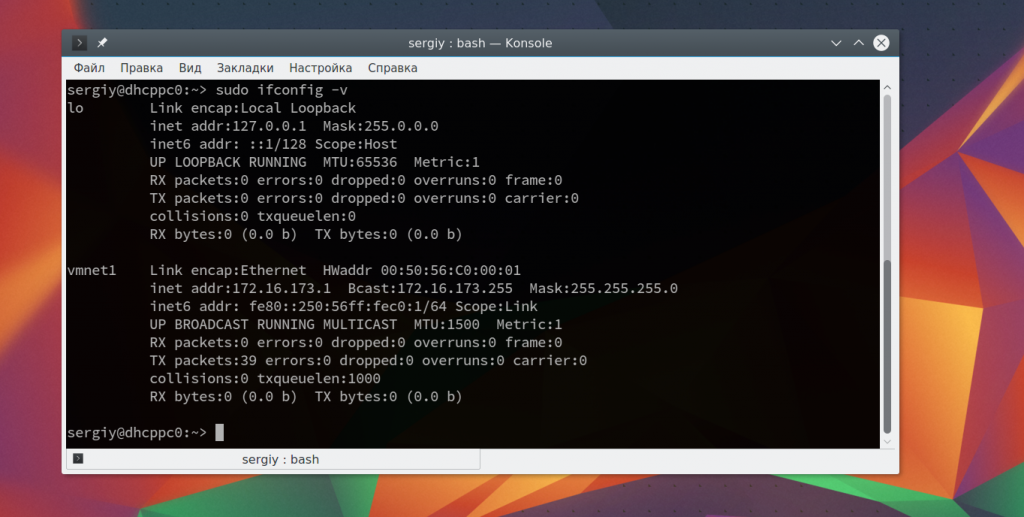Screen dimensions: 1024x517
Task: Maximize the Konsole window
Action: pyautogui.click(x=858, y=43)
